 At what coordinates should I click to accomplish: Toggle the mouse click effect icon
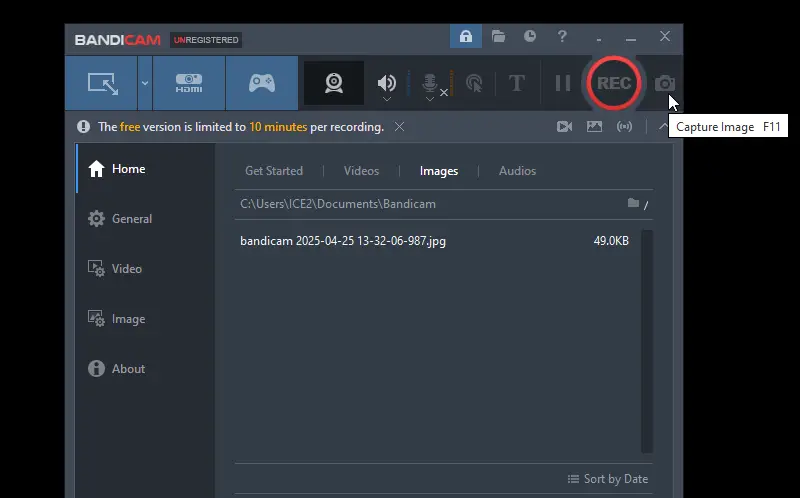tap(474, 83)
